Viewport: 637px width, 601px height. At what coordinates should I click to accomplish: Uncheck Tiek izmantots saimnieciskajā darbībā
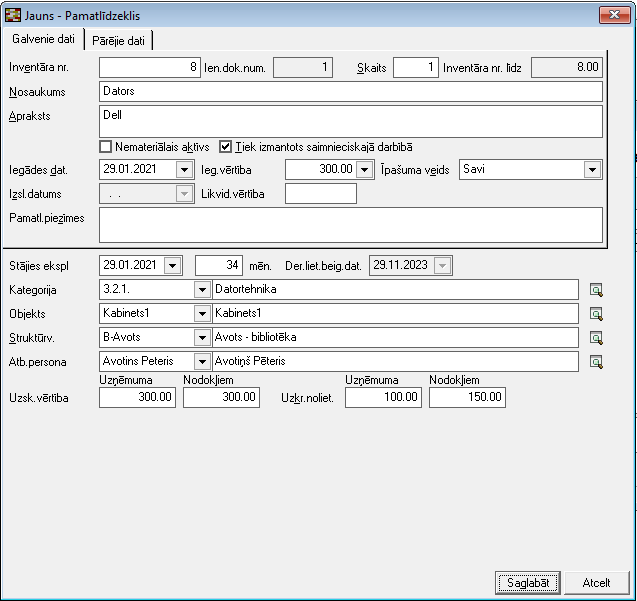point(225,147)
